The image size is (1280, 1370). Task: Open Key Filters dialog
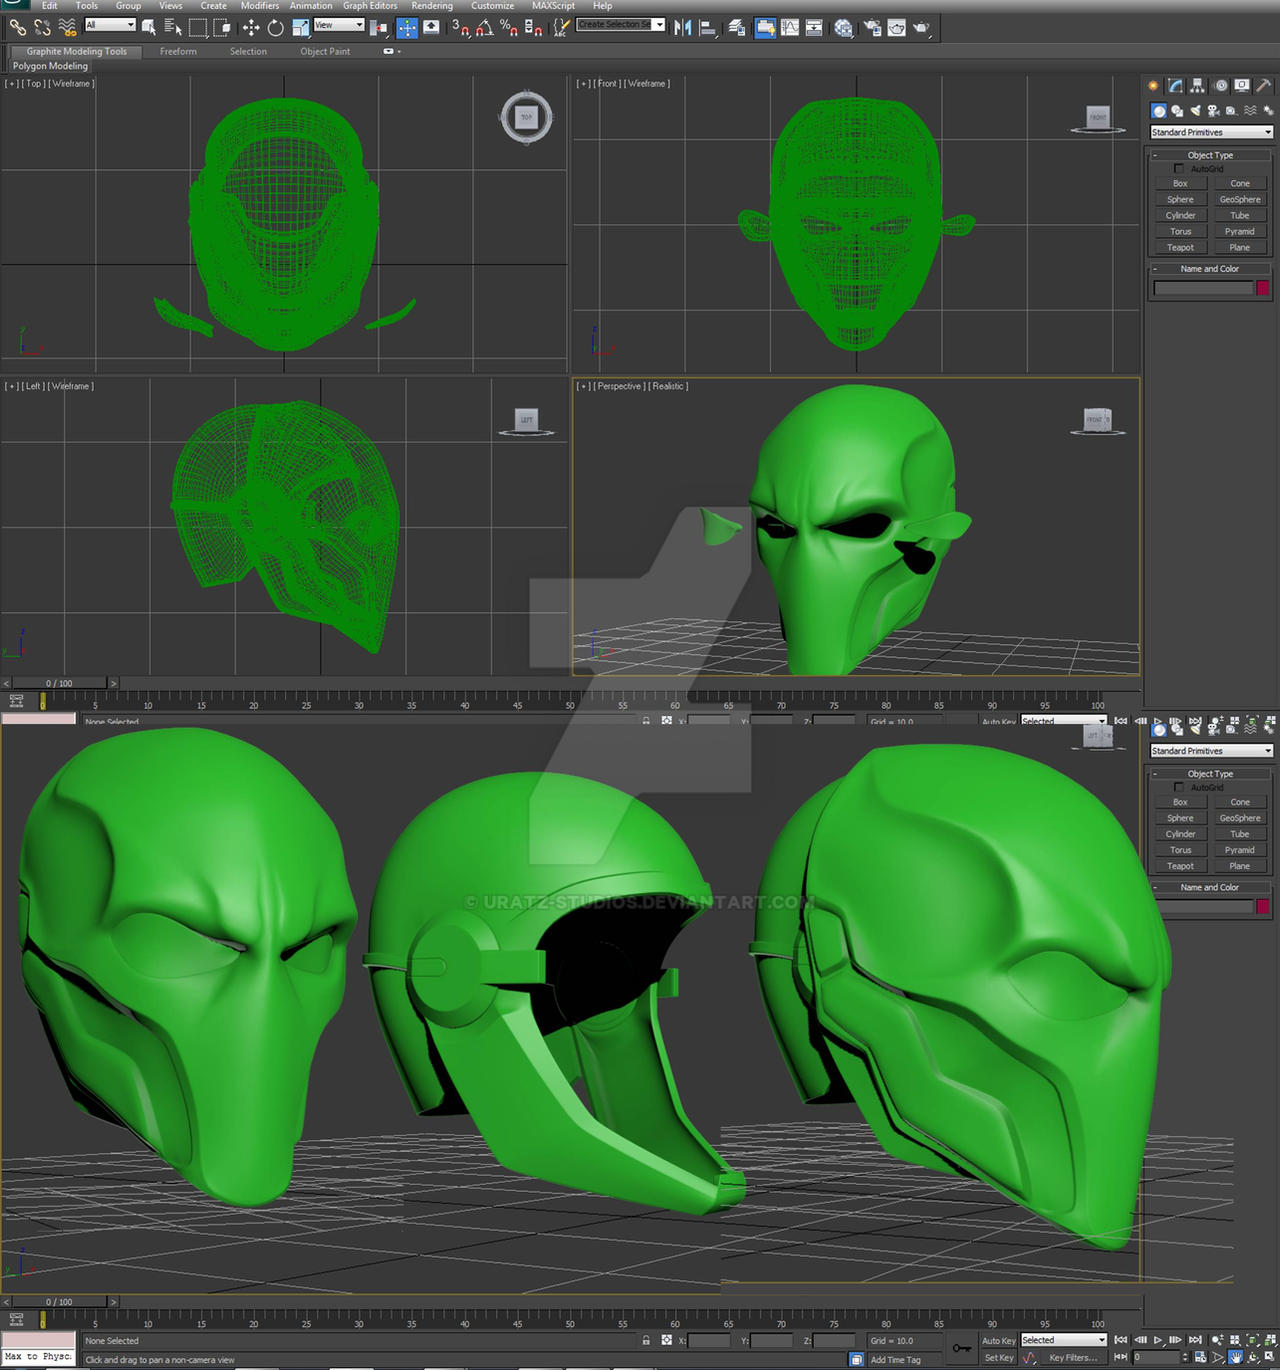(x=1073, y=1357)
